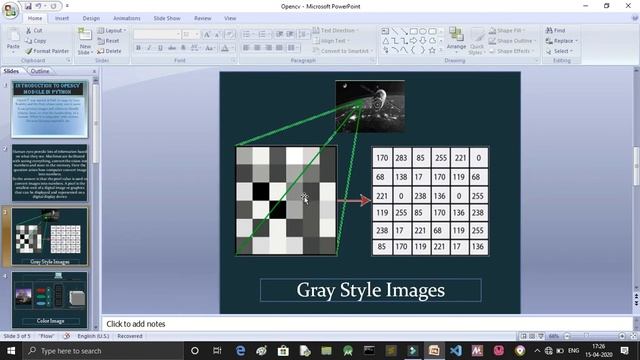Switch to Slide Sorter view in status bar
Screen dimensions: 640x360
pyautogui.click(x=532, y=336)
